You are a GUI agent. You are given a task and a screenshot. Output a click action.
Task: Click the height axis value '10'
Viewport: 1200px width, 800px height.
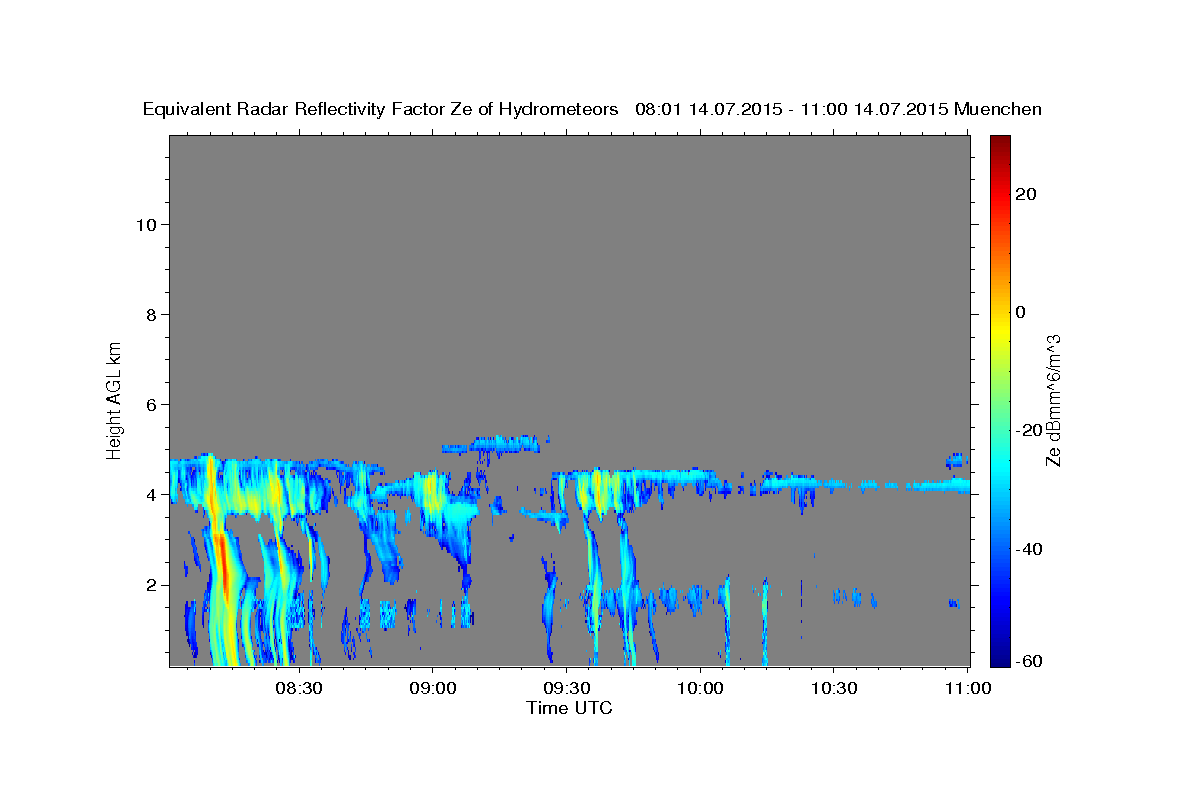tap(148, 224)
